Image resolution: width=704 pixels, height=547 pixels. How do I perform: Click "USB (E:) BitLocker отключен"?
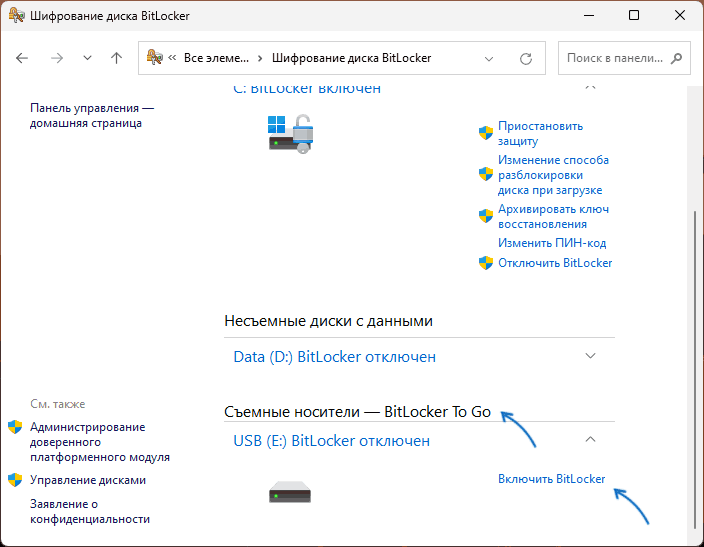coord(331,441)
